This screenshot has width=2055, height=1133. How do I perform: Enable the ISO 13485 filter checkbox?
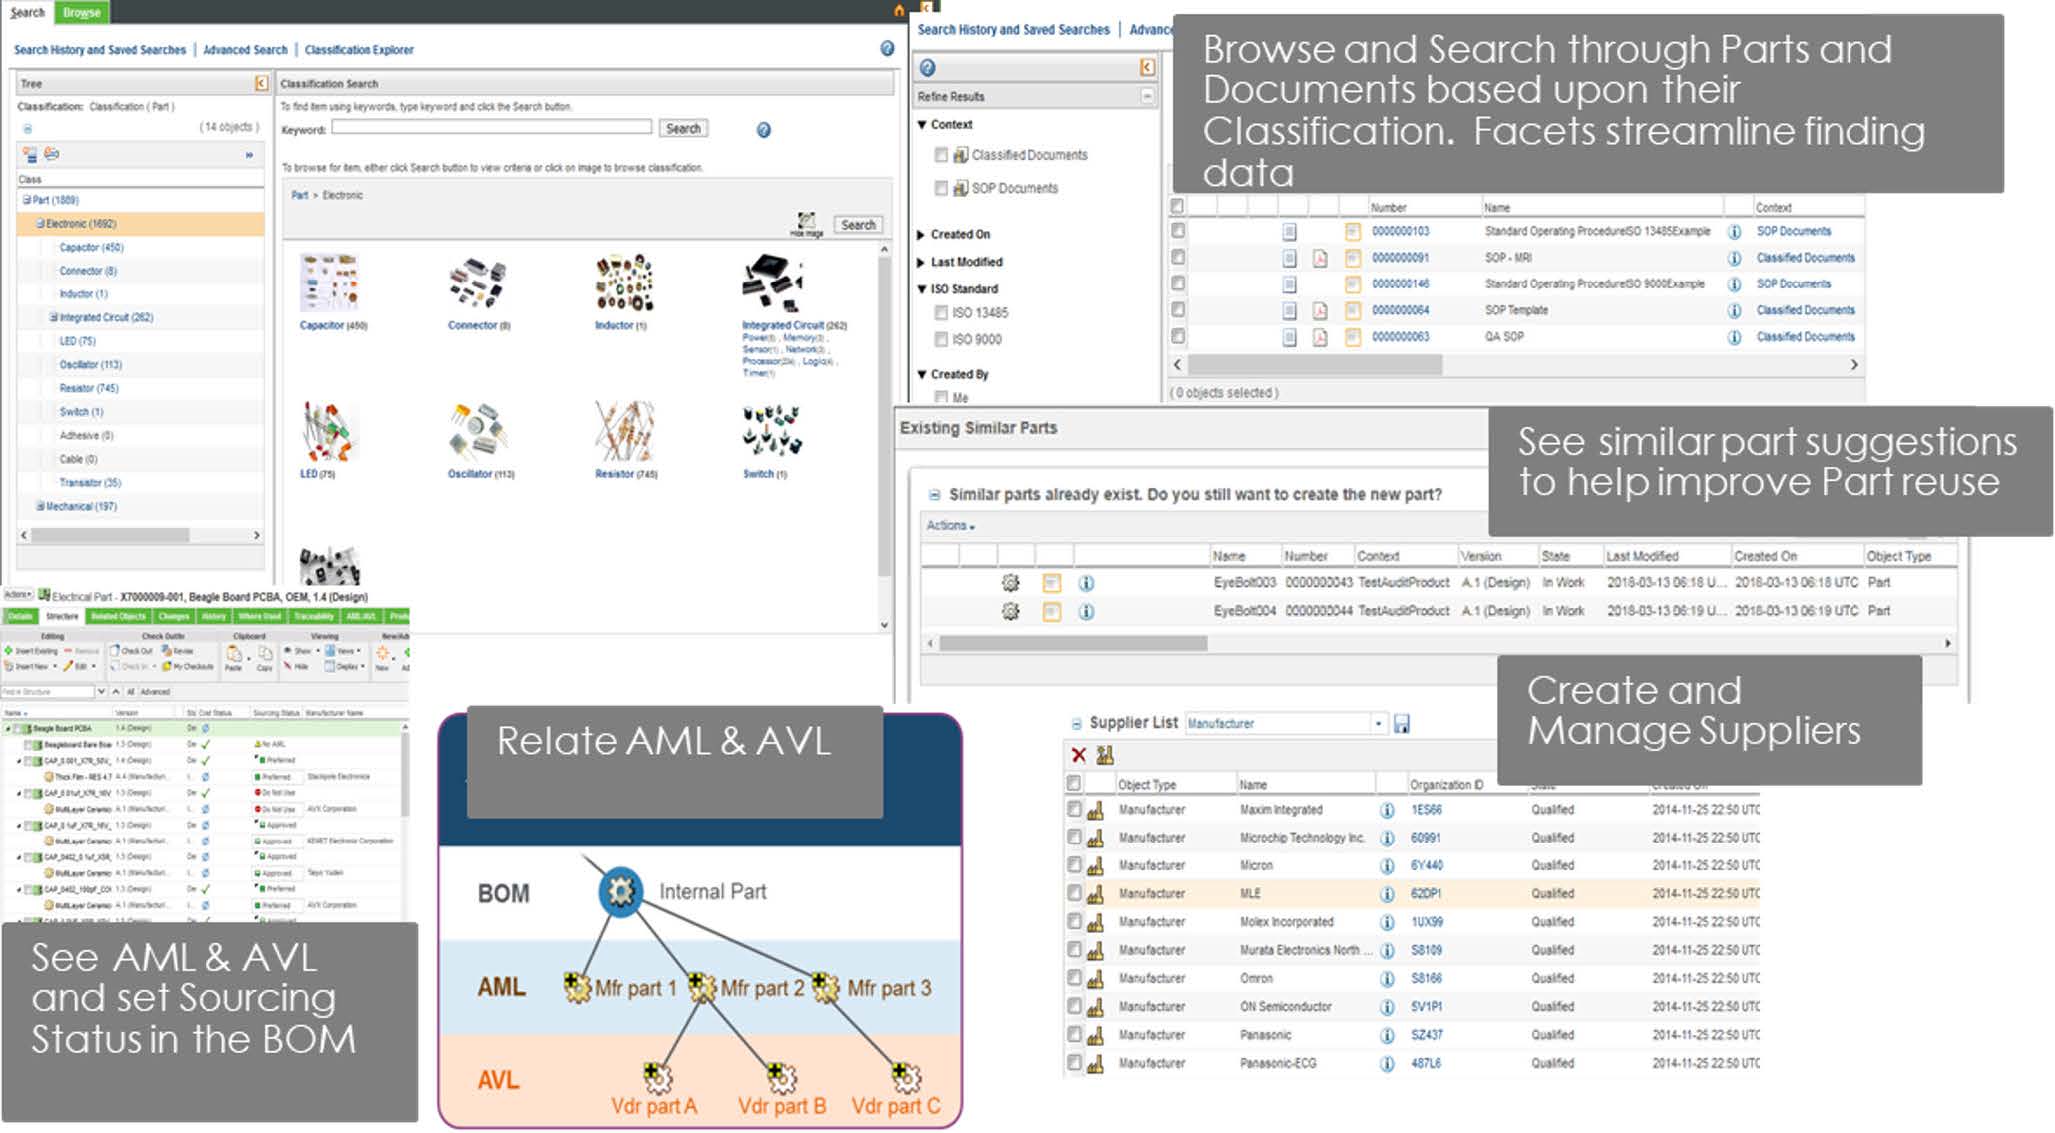941,313
